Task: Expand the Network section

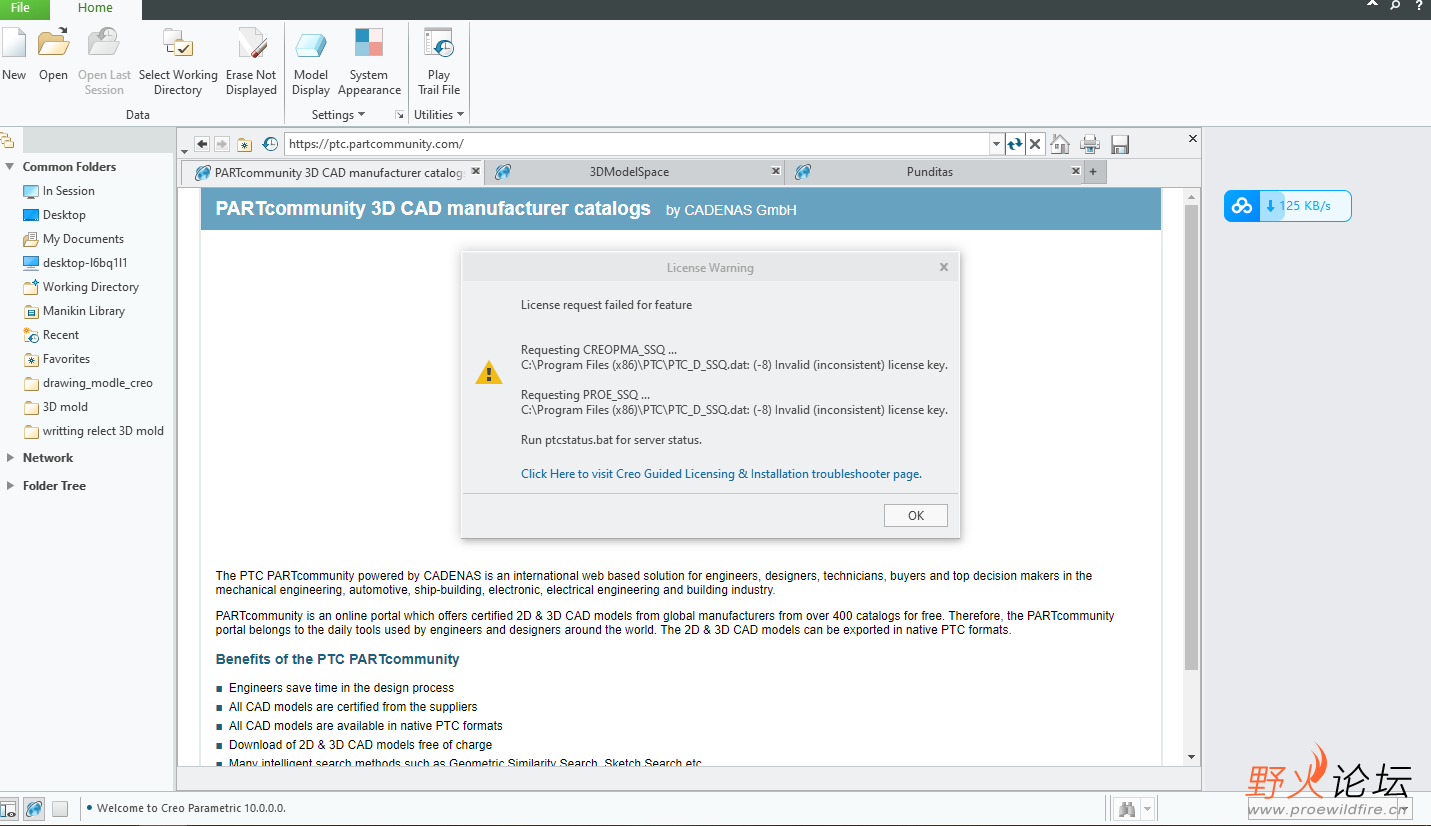Action: (10, 458)
